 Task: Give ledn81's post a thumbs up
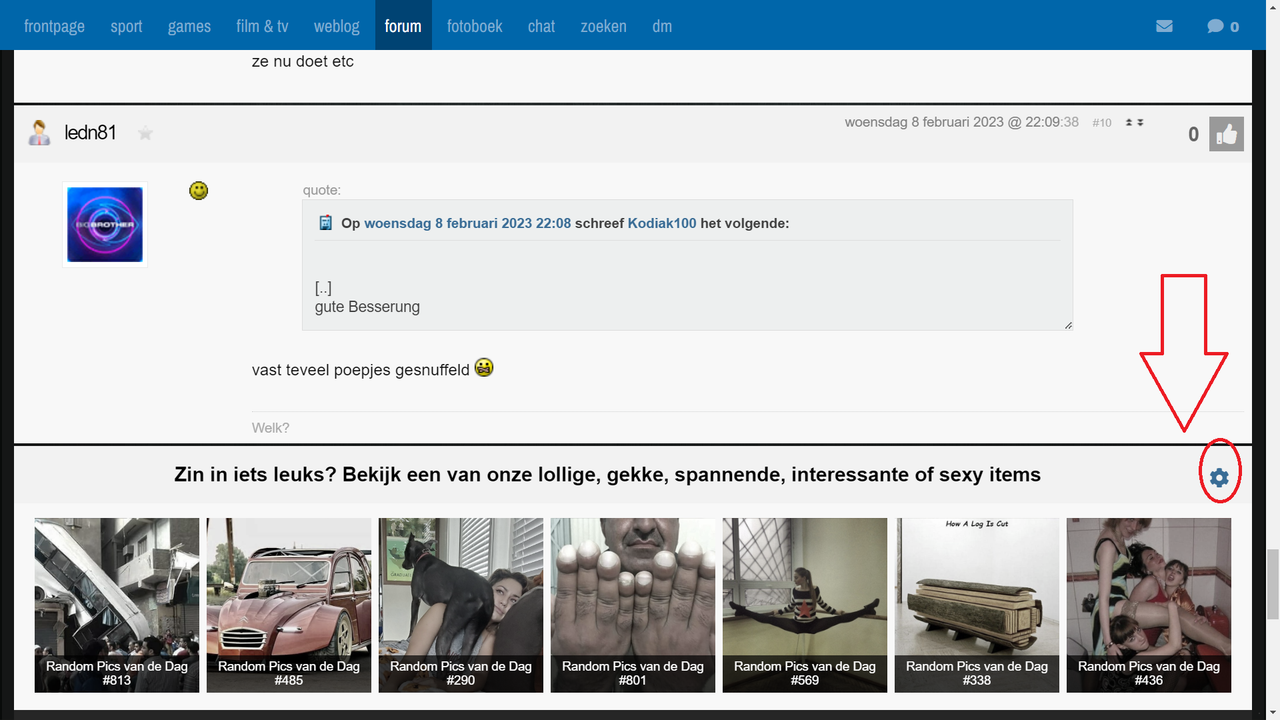(1227, 134)
